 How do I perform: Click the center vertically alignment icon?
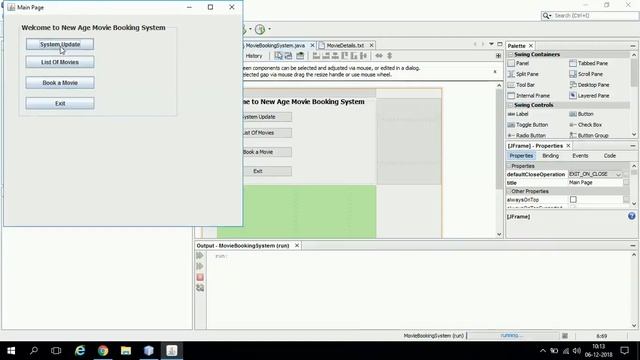tap(363, 56)
